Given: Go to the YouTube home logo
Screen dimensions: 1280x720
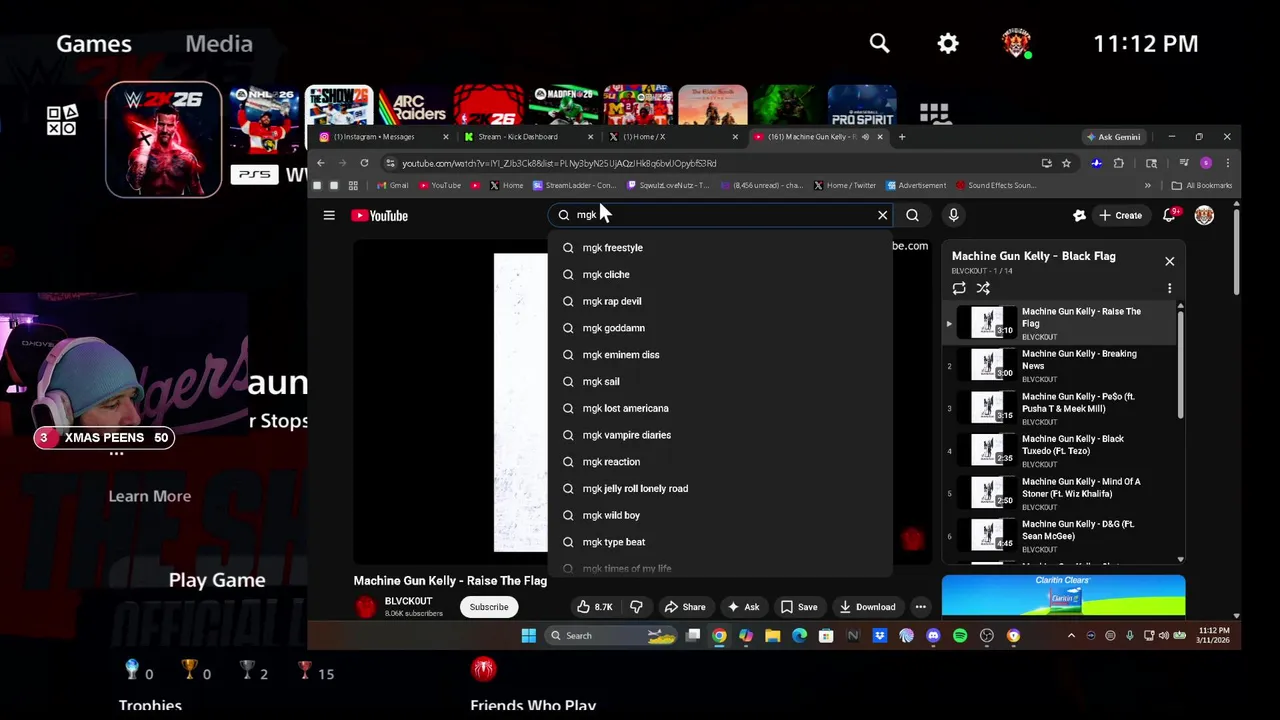Looking at the screenshot, I should [x=379, y=215].
